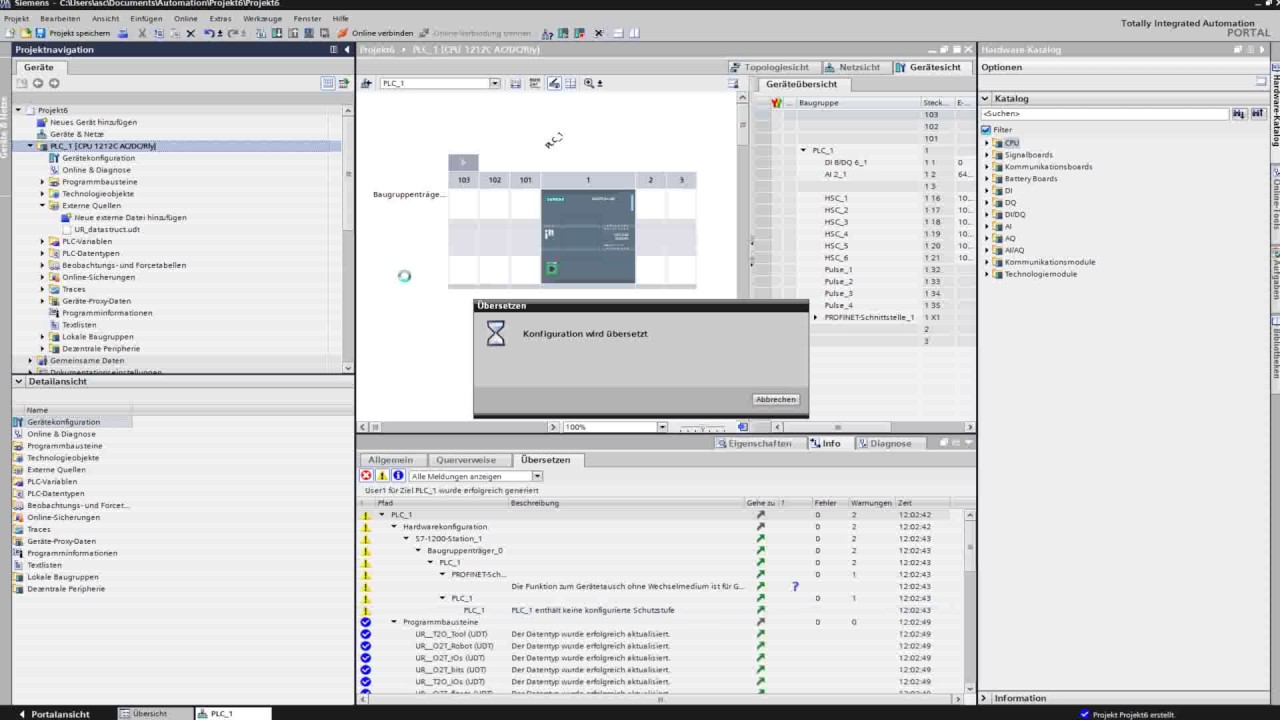
Task: Click Projekt speichern save icon
Action: click(x=41, y=33)
